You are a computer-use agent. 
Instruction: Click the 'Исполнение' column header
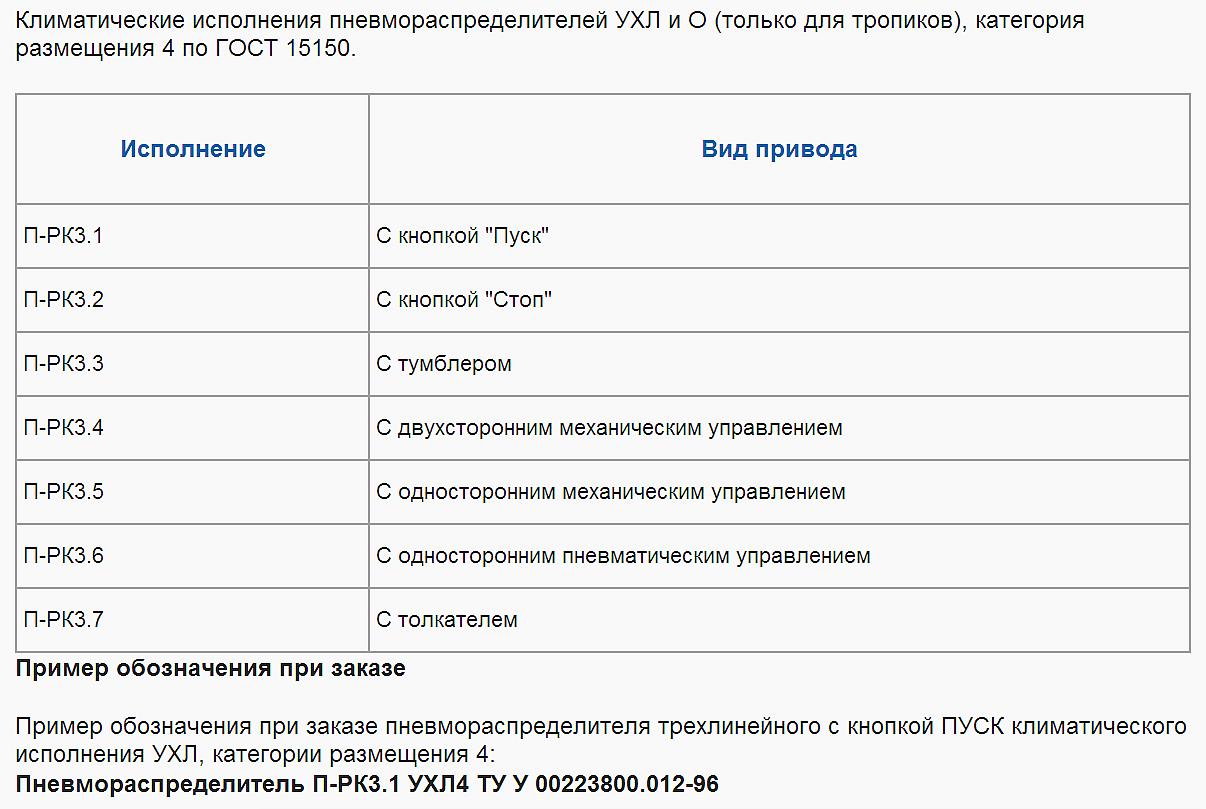point(193,149)
